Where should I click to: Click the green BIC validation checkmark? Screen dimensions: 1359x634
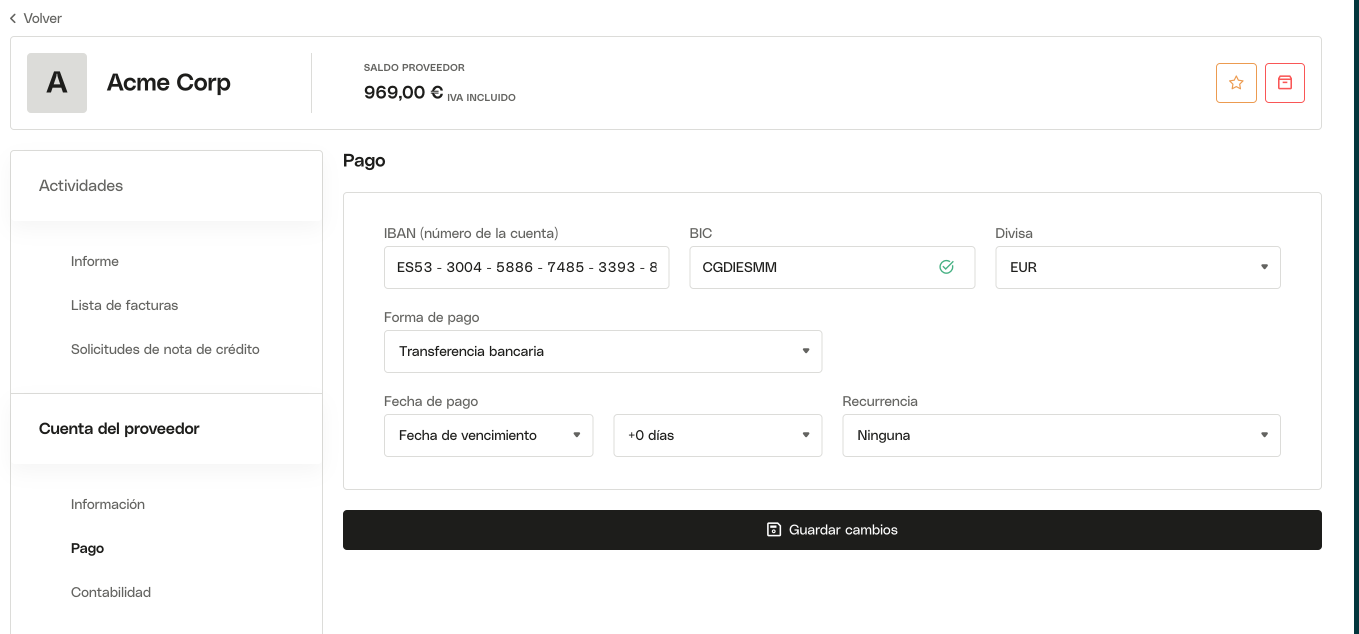click(x=946, y=267)
